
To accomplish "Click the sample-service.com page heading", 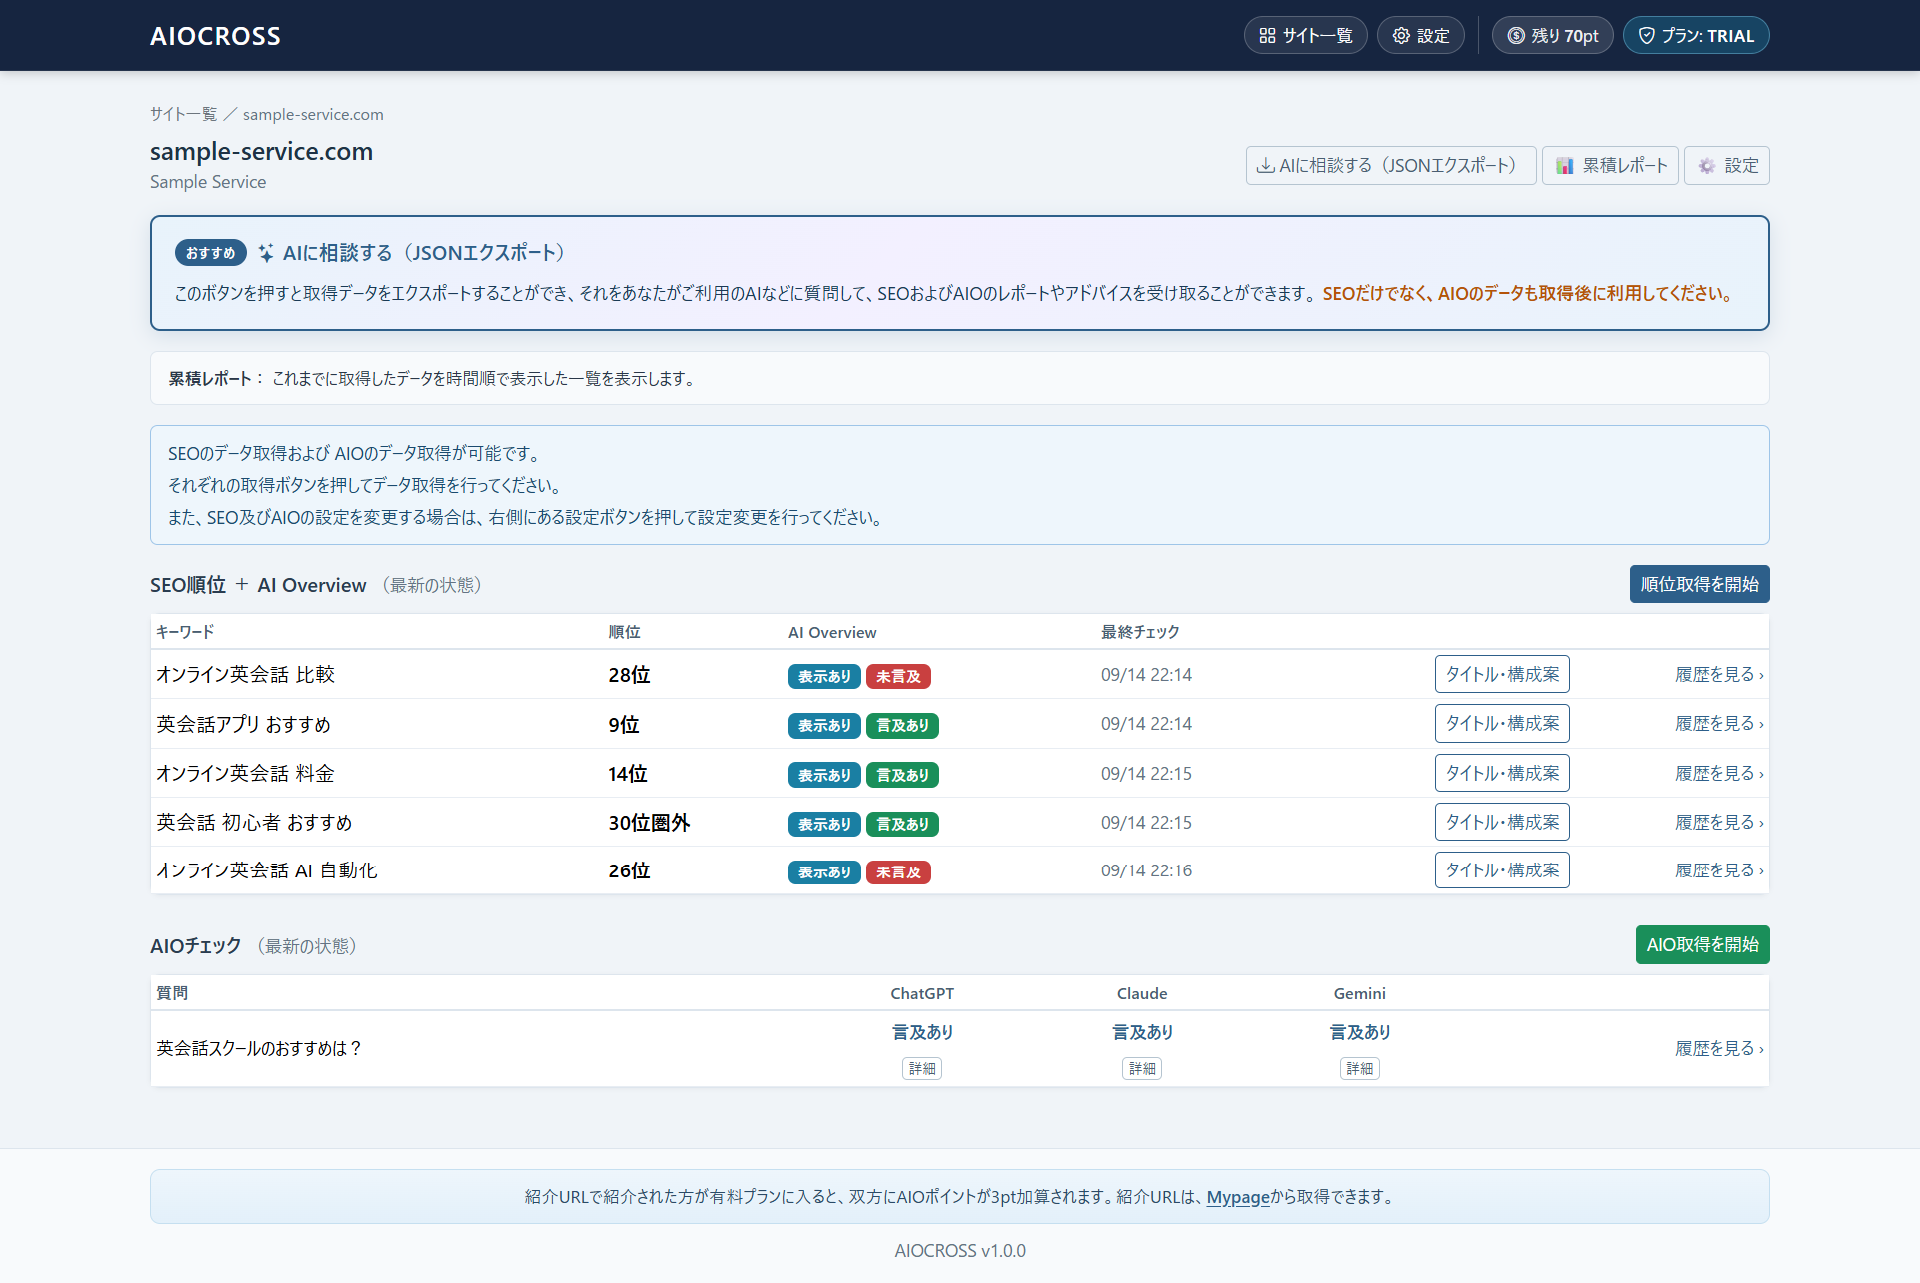I will coord(261,151).
